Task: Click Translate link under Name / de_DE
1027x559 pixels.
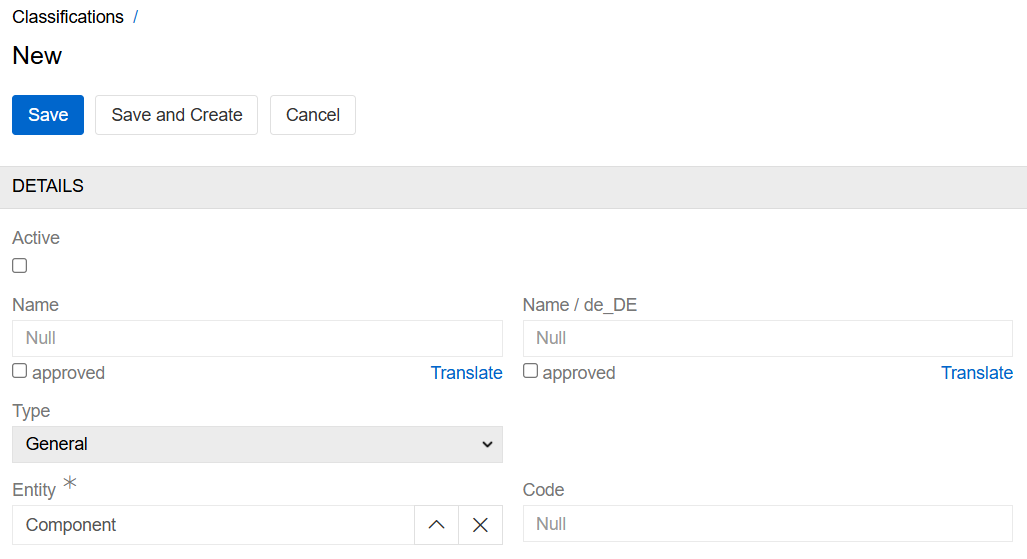Action: (x=976, y=373)
